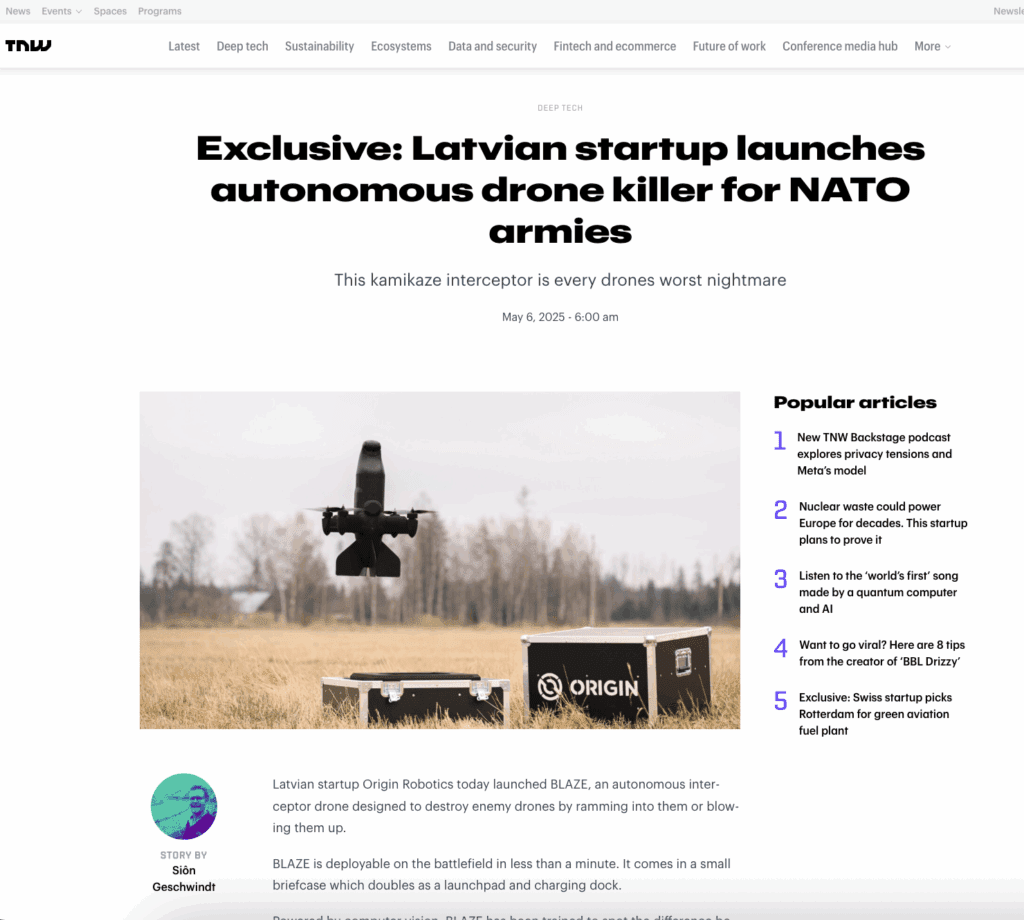Open popular article about TNW Backstage podcast

tap(874, 454)
